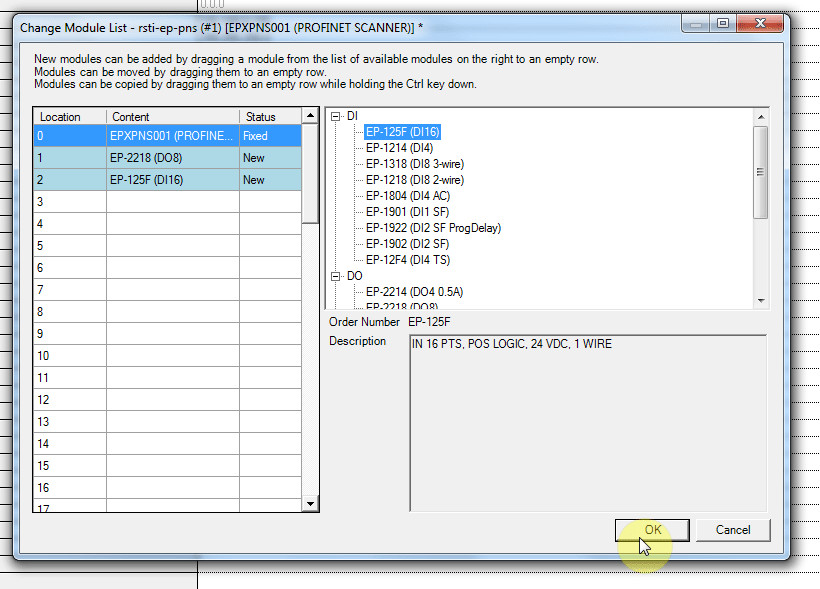
Task: Select row 1 EP-2218 (DO8) content cell
Action: click(x=173, y=158)
